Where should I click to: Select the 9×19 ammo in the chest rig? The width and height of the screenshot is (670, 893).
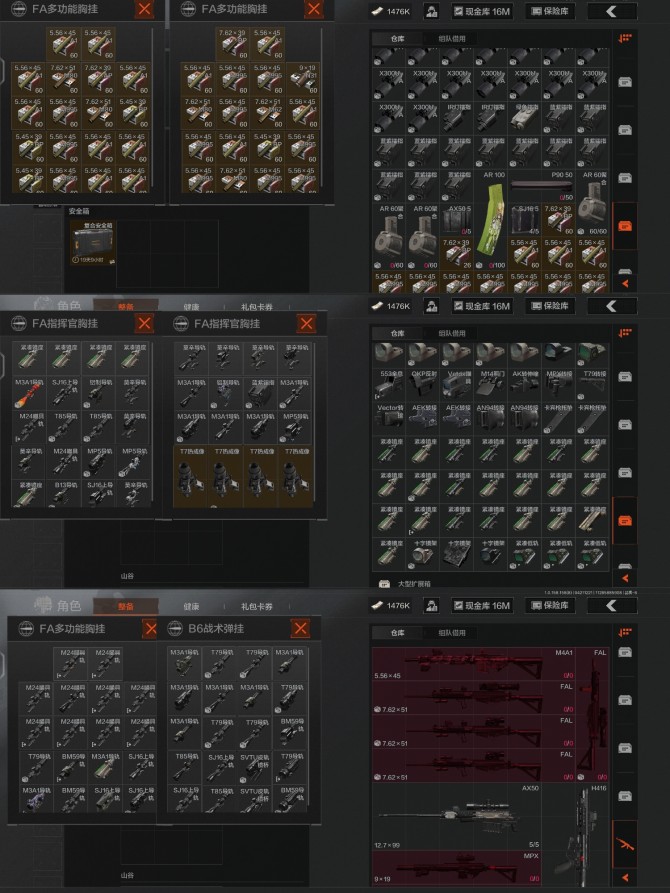point(303,79)
